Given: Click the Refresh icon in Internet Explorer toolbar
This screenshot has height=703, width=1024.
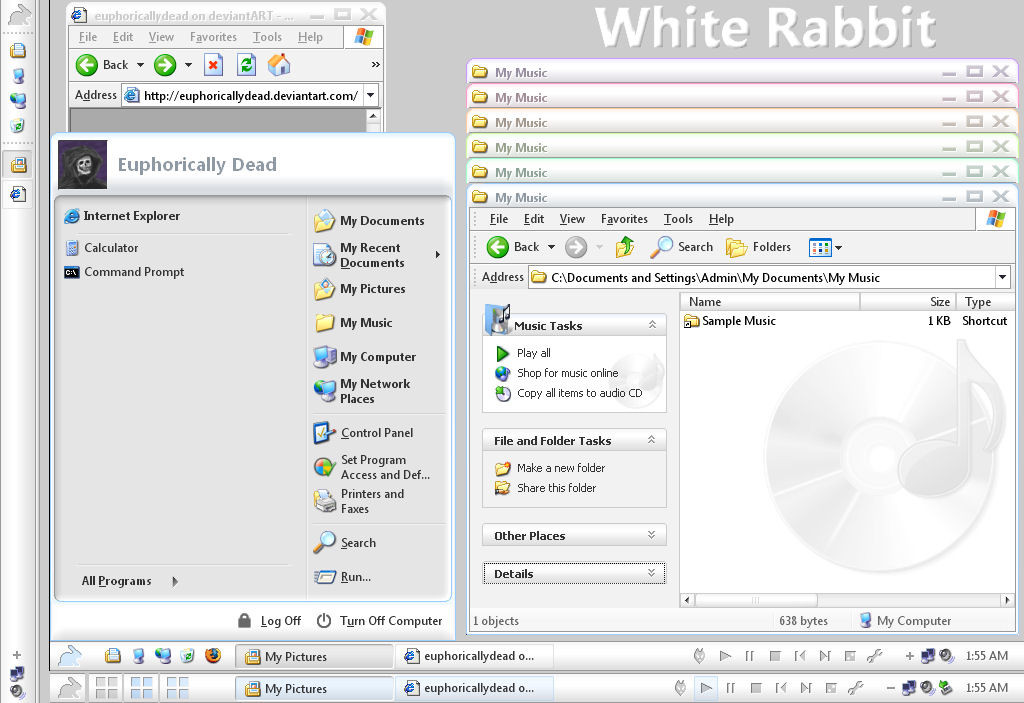Looking at the screenshot, I should click(x=246, y=65).
